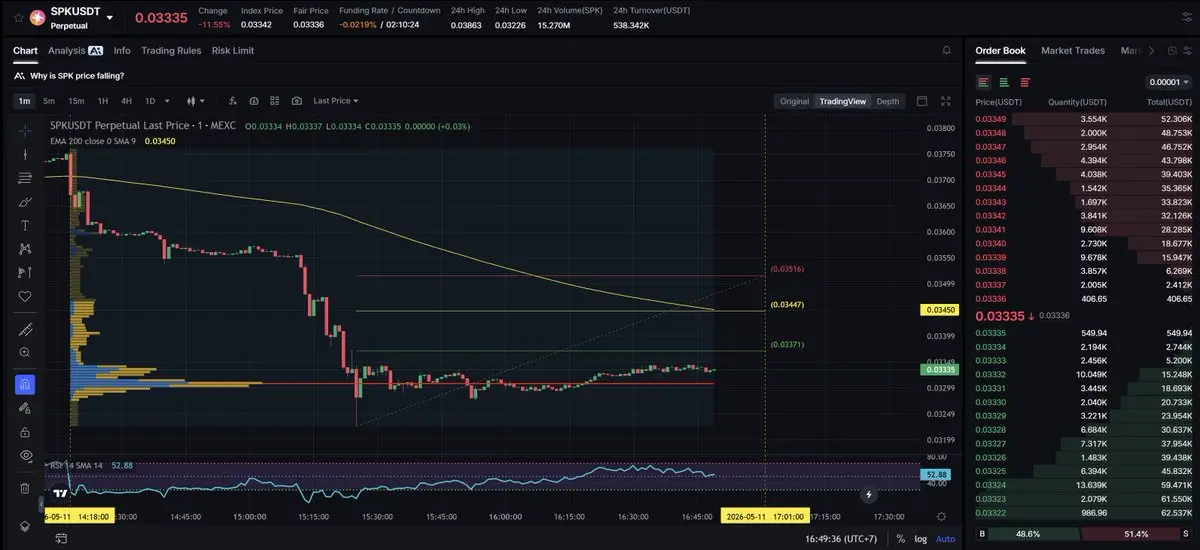Screen dimensions: 1200x550
Task: Select the brush drawing tool
Action: tap(25, 201)
